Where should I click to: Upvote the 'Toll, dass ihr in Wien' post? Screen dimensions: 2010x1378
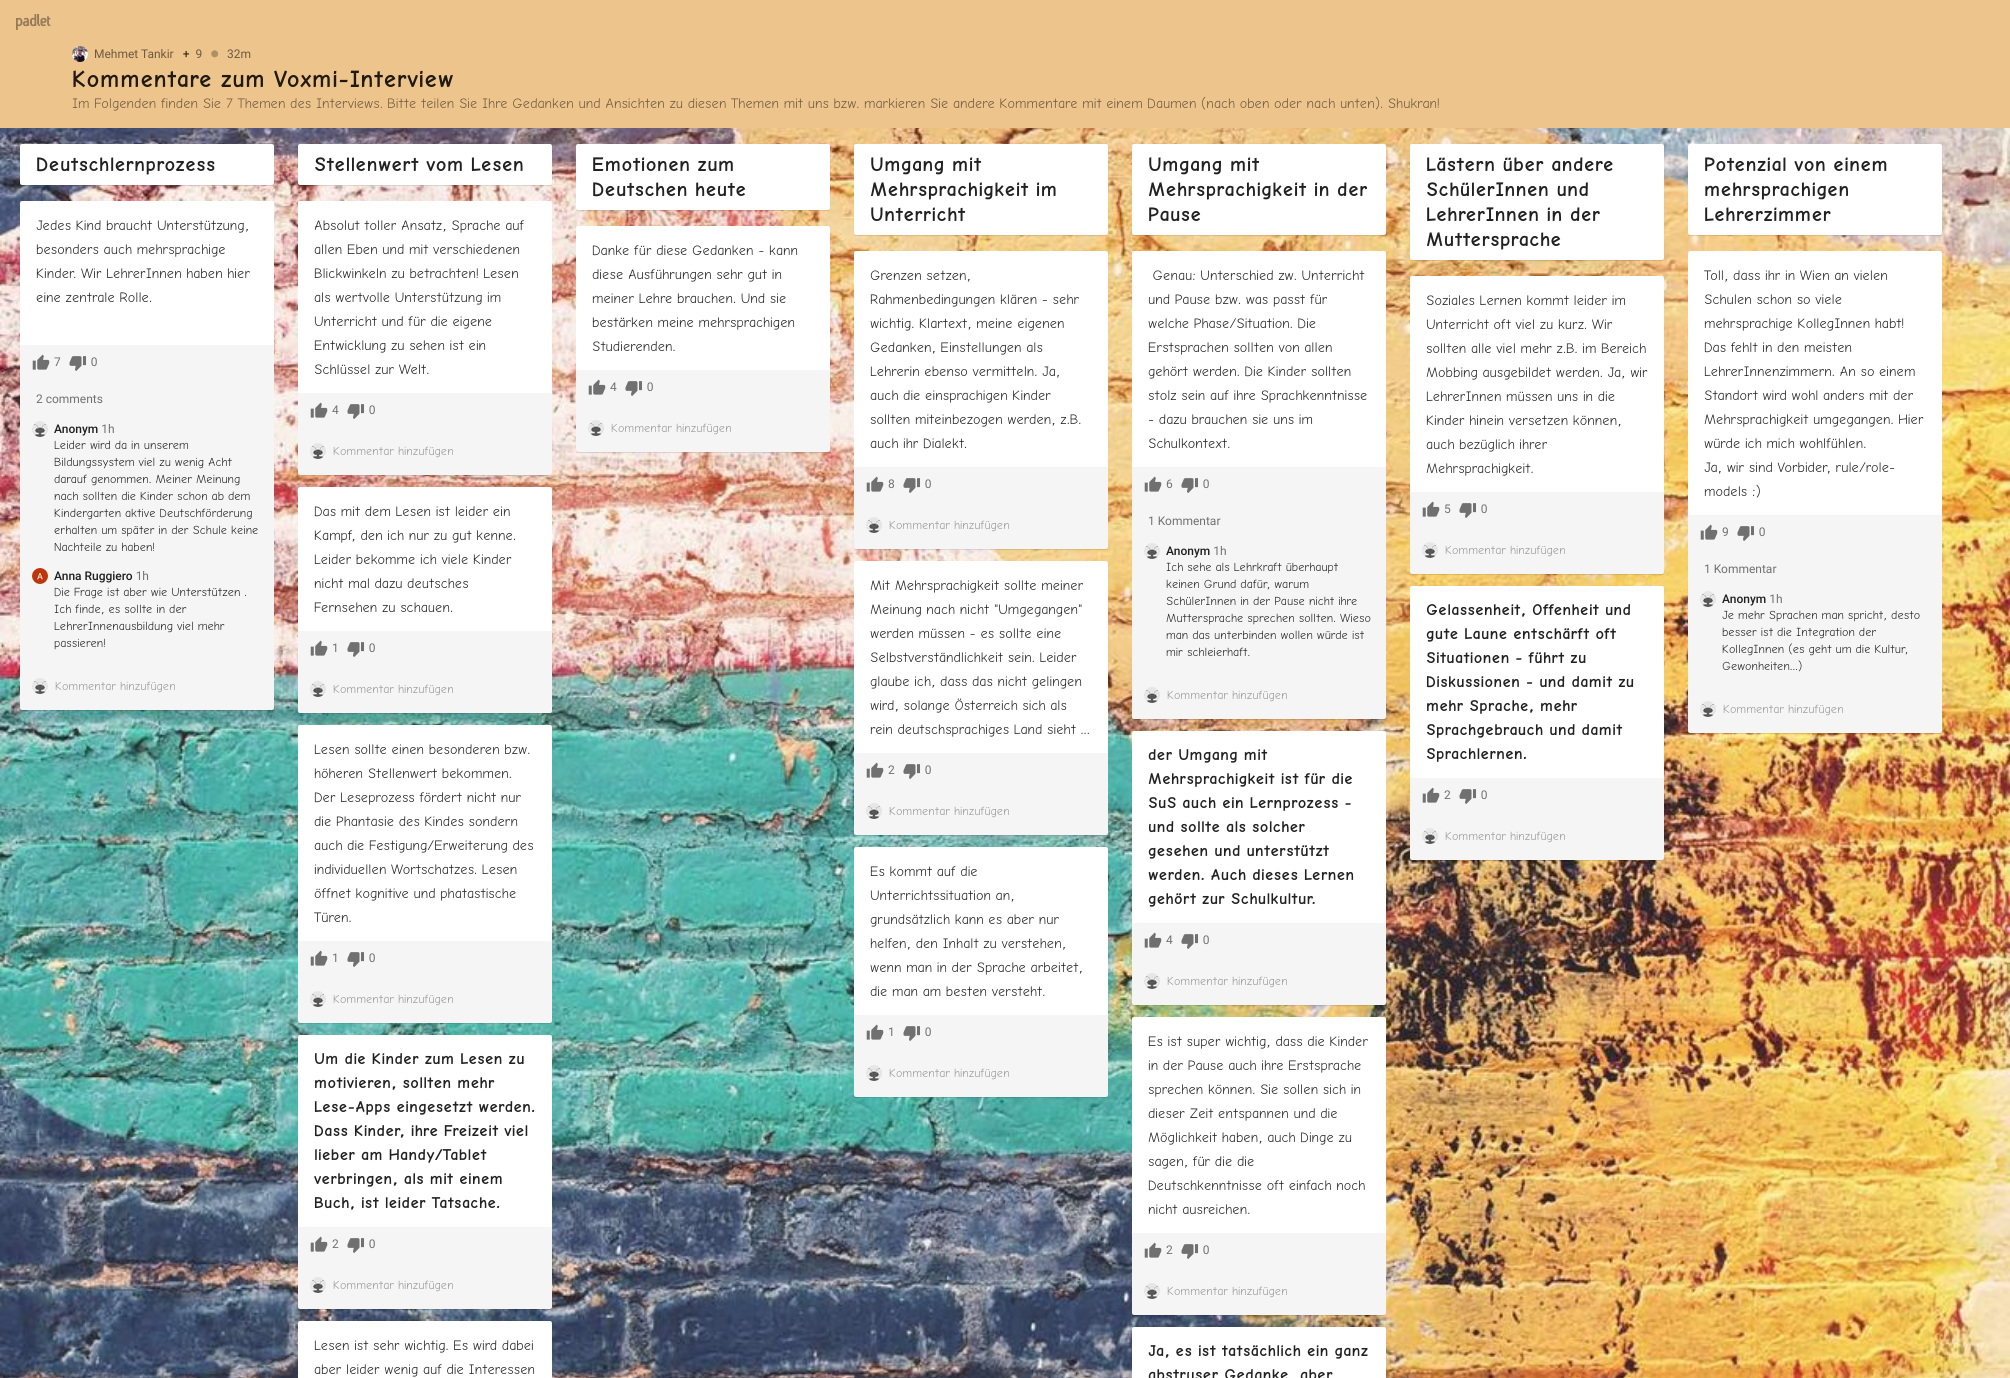(1709, 532)
